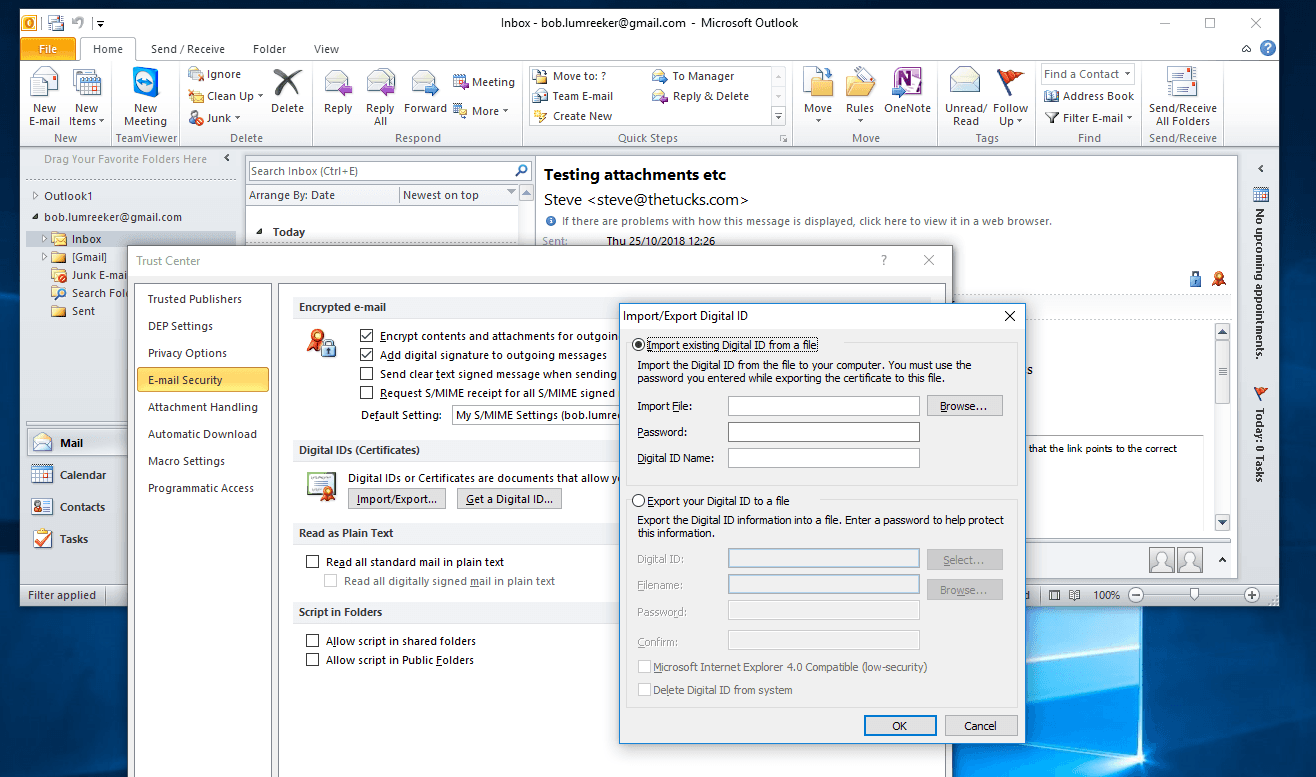Select Import existing Digital ID from a file
Image resolution: width=1316 pixels, height=777 pixels.
tap(639, 345)
